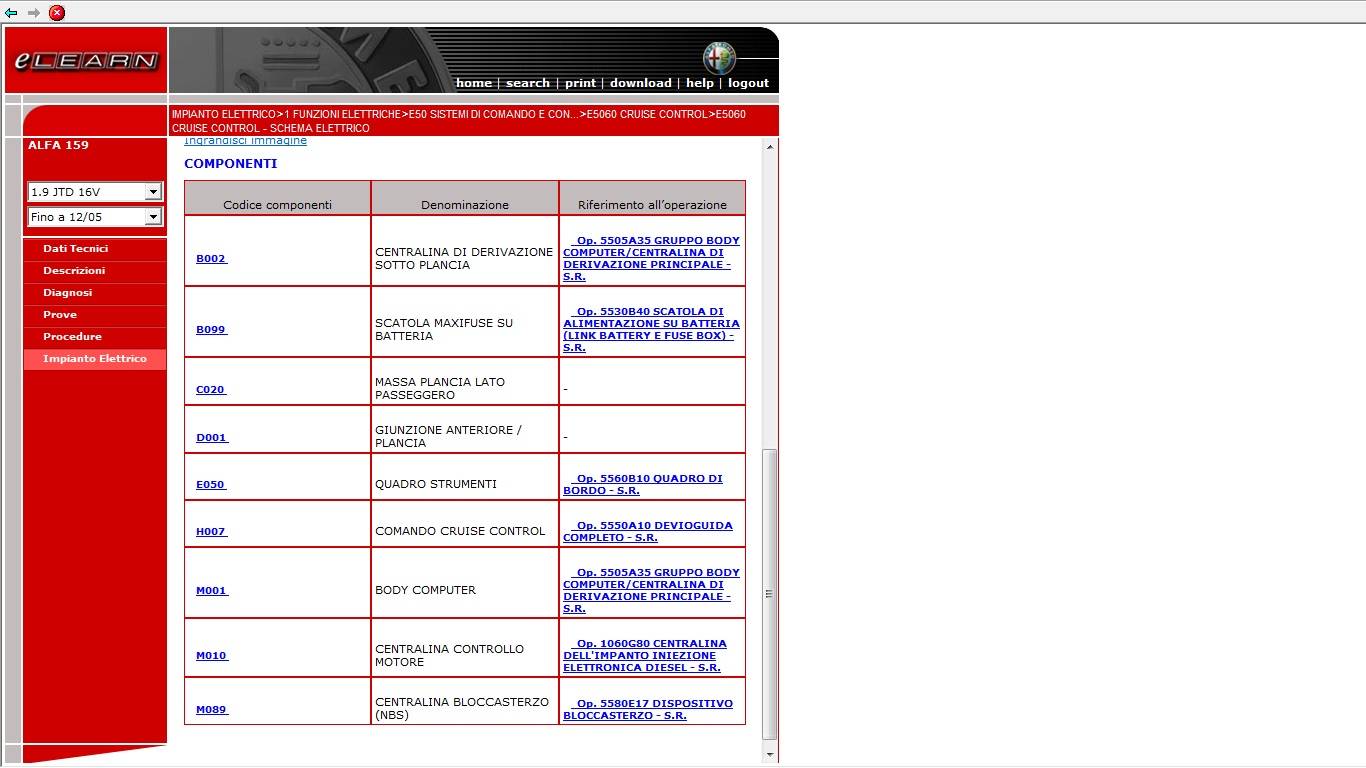
Task: Open component code H007 link
Action: click(x=211, y=531)
